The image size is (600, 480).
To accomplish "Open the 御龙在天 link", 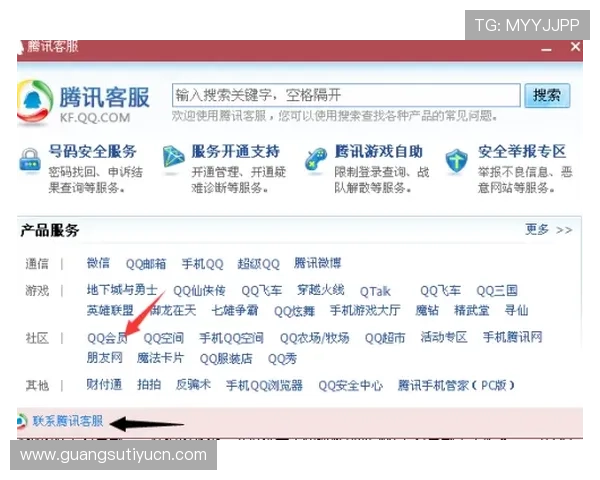I will 173,310.
